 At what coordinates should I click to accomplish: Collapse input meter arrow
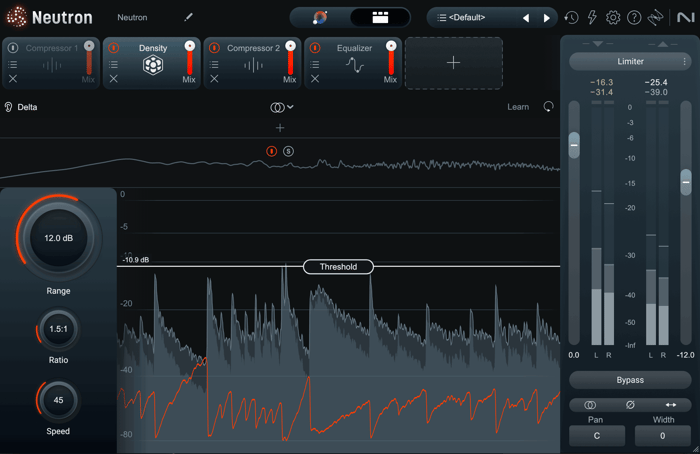click(598, 44)
